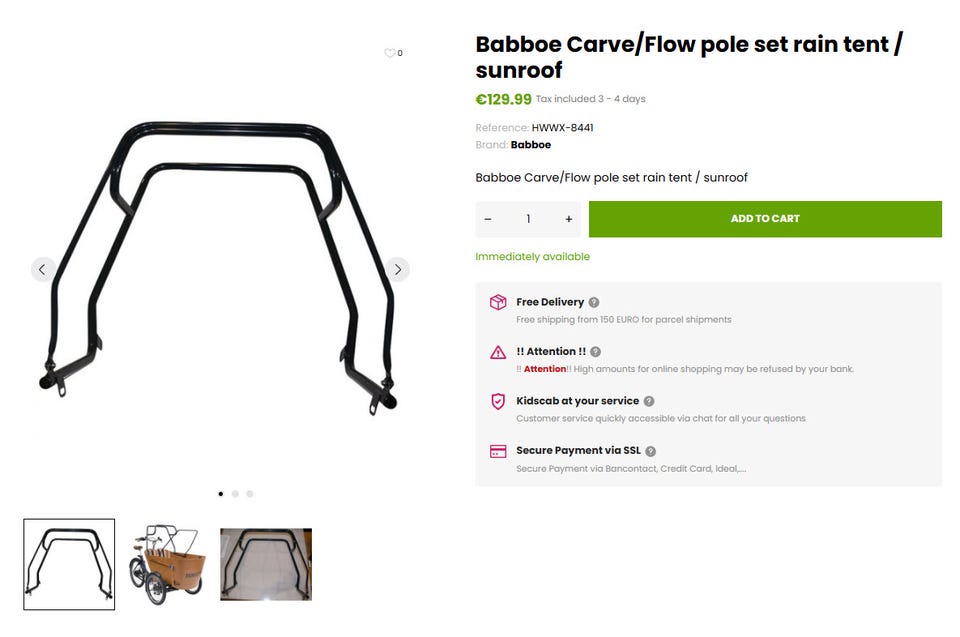
Task: Click Kidscab service shield icon
Action: pos(498,401)
